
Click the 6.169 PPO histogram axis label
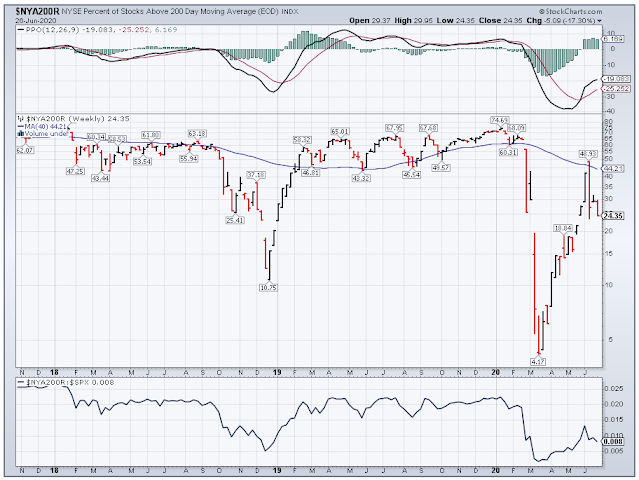click(x=612, y=39)
